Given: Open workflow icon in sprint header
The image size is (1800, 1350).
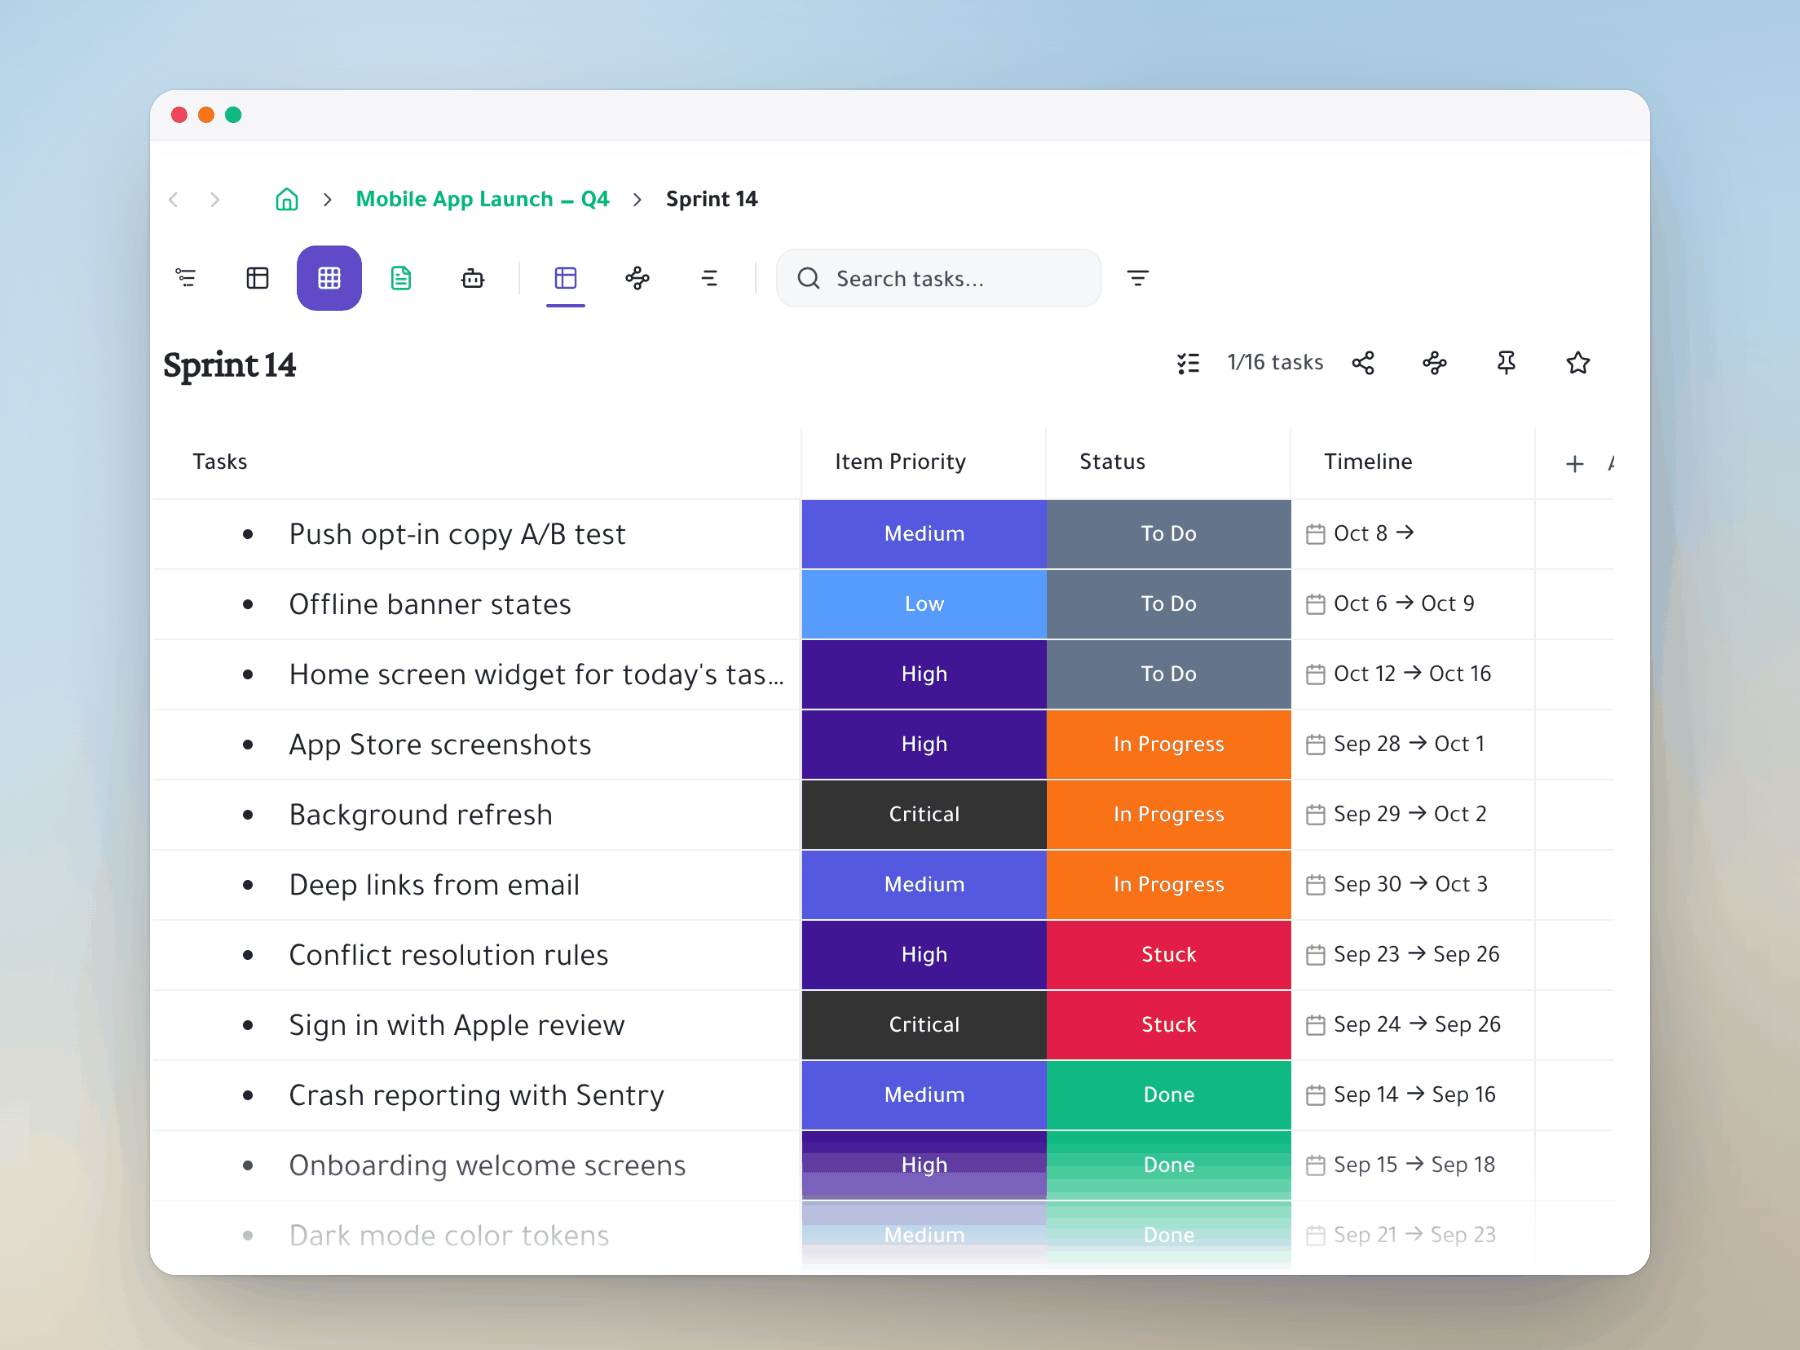Looking at the screenshot, I should [1435, 363].
